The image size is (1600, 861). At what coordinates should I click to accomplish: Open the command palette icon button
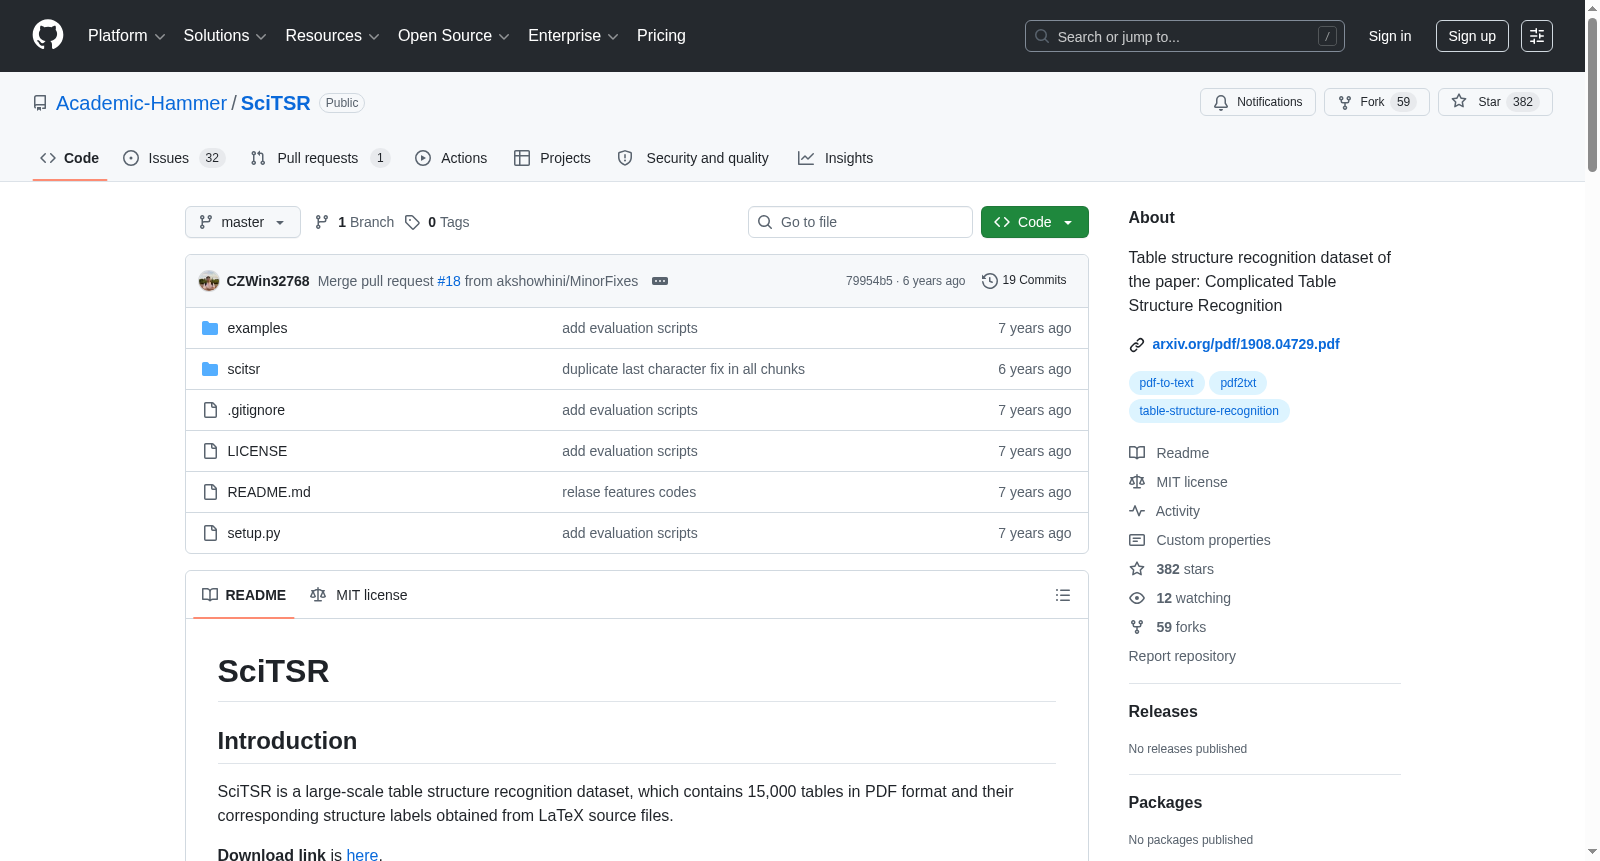(x=1537, y=36)
